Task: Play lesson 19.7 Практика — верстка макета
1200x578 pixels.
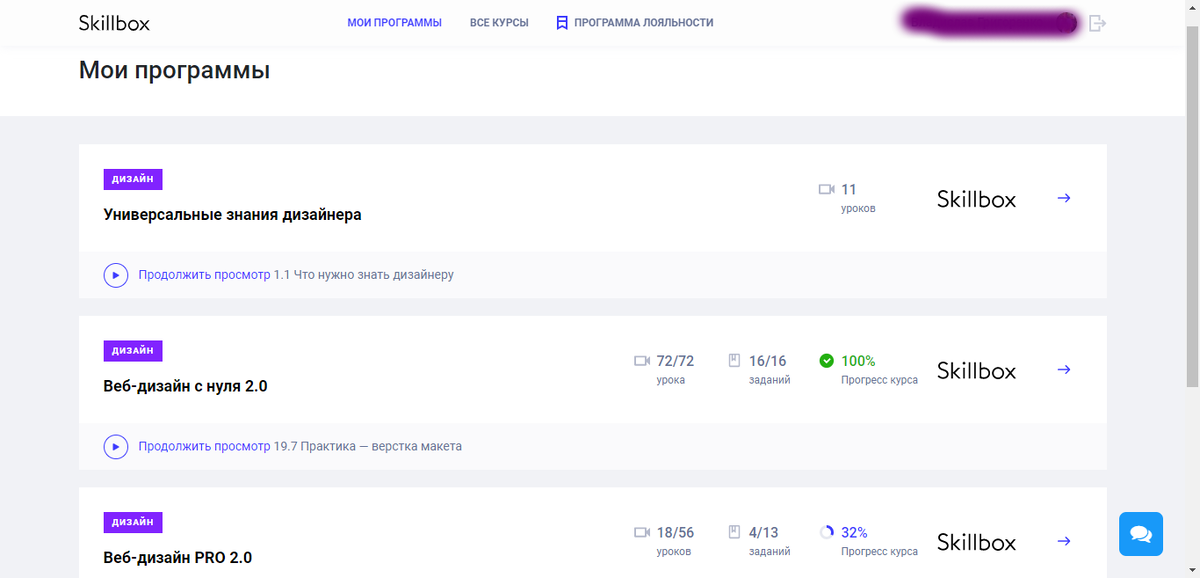Action: point(116,446)
